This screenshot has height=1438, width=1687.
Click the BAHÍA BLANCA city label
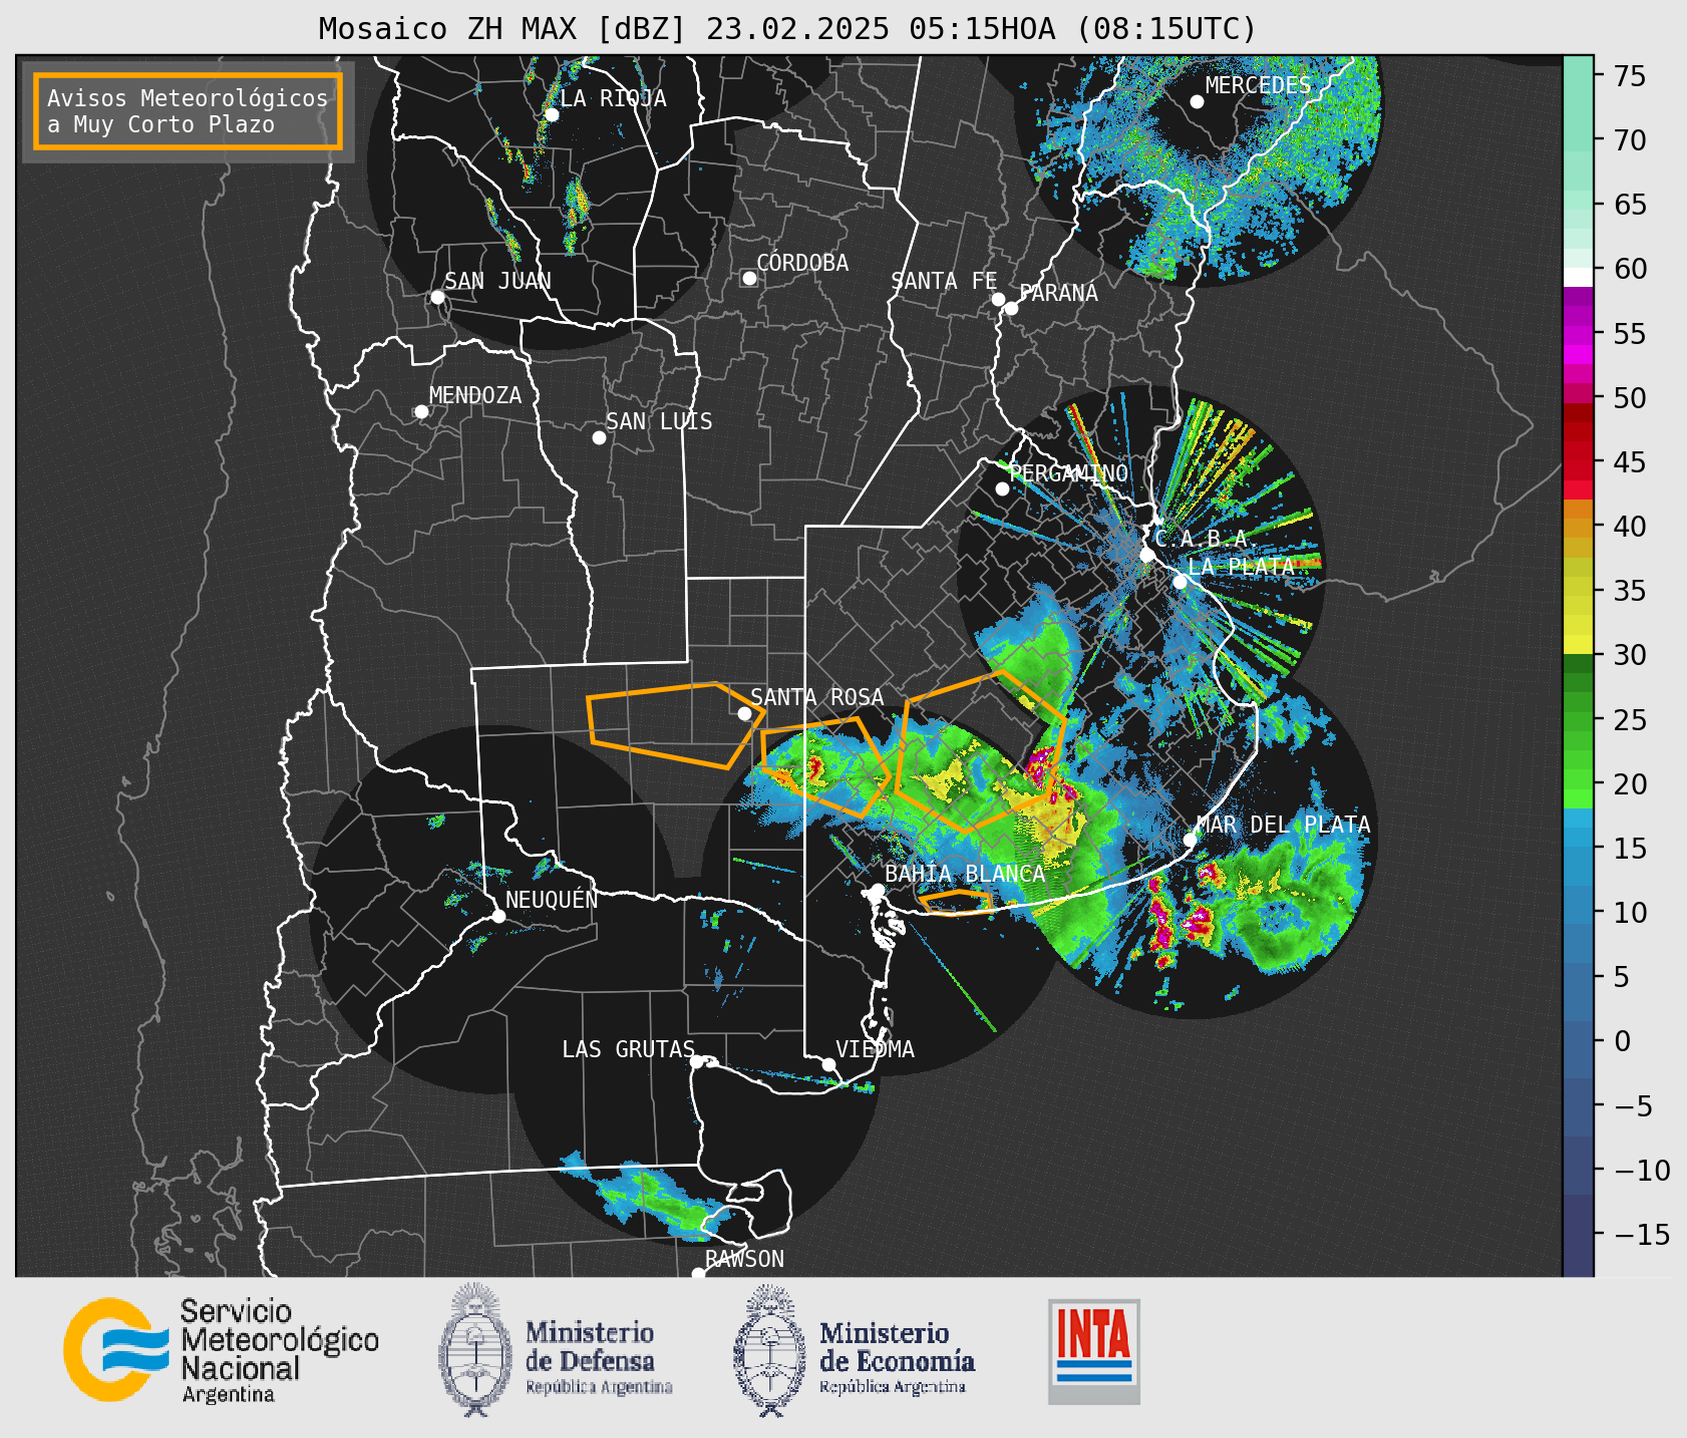[x=965, y=874]
